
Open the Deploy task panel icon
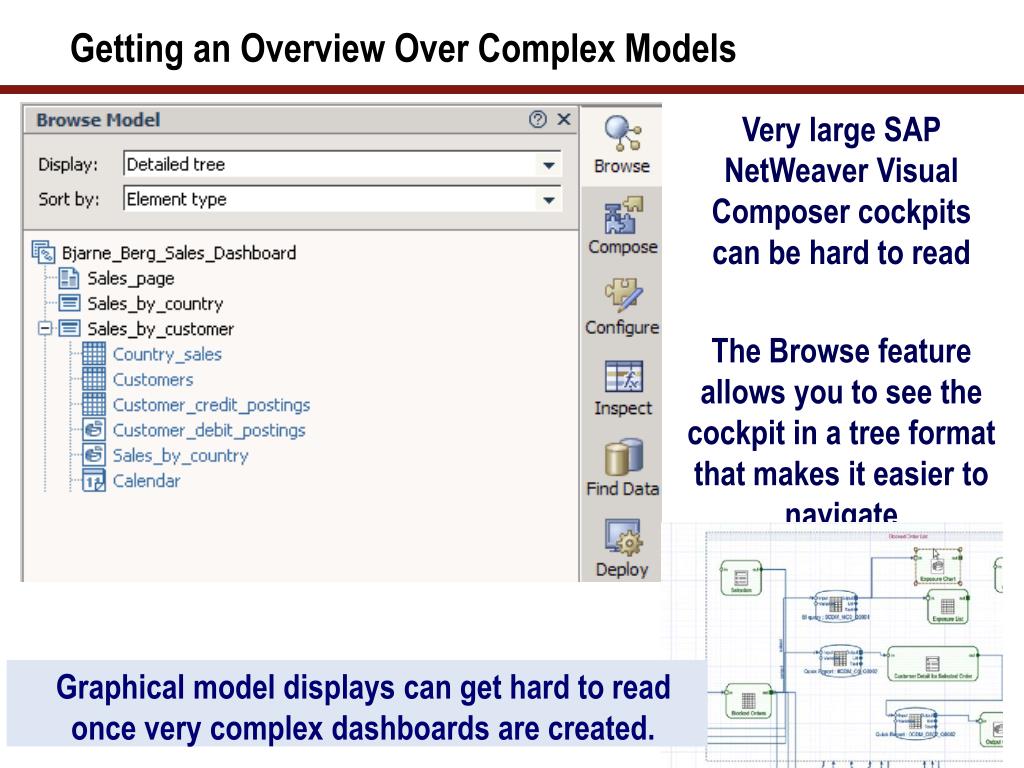click(x=622, y=537)
